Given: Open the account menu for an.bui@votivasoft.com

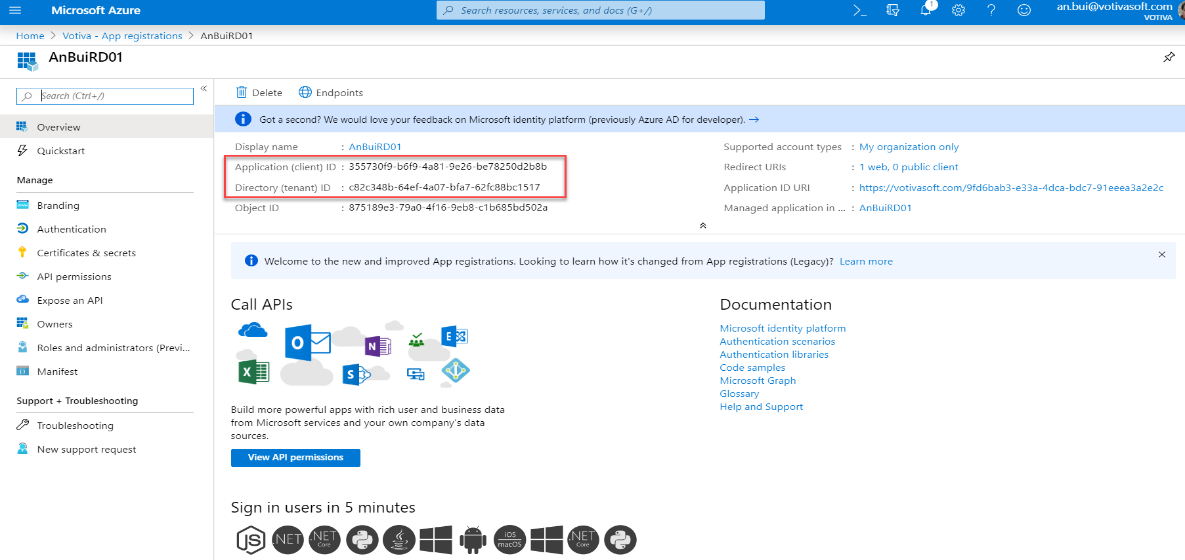Looking at the screenshot, I should (x=1119, y=11).
